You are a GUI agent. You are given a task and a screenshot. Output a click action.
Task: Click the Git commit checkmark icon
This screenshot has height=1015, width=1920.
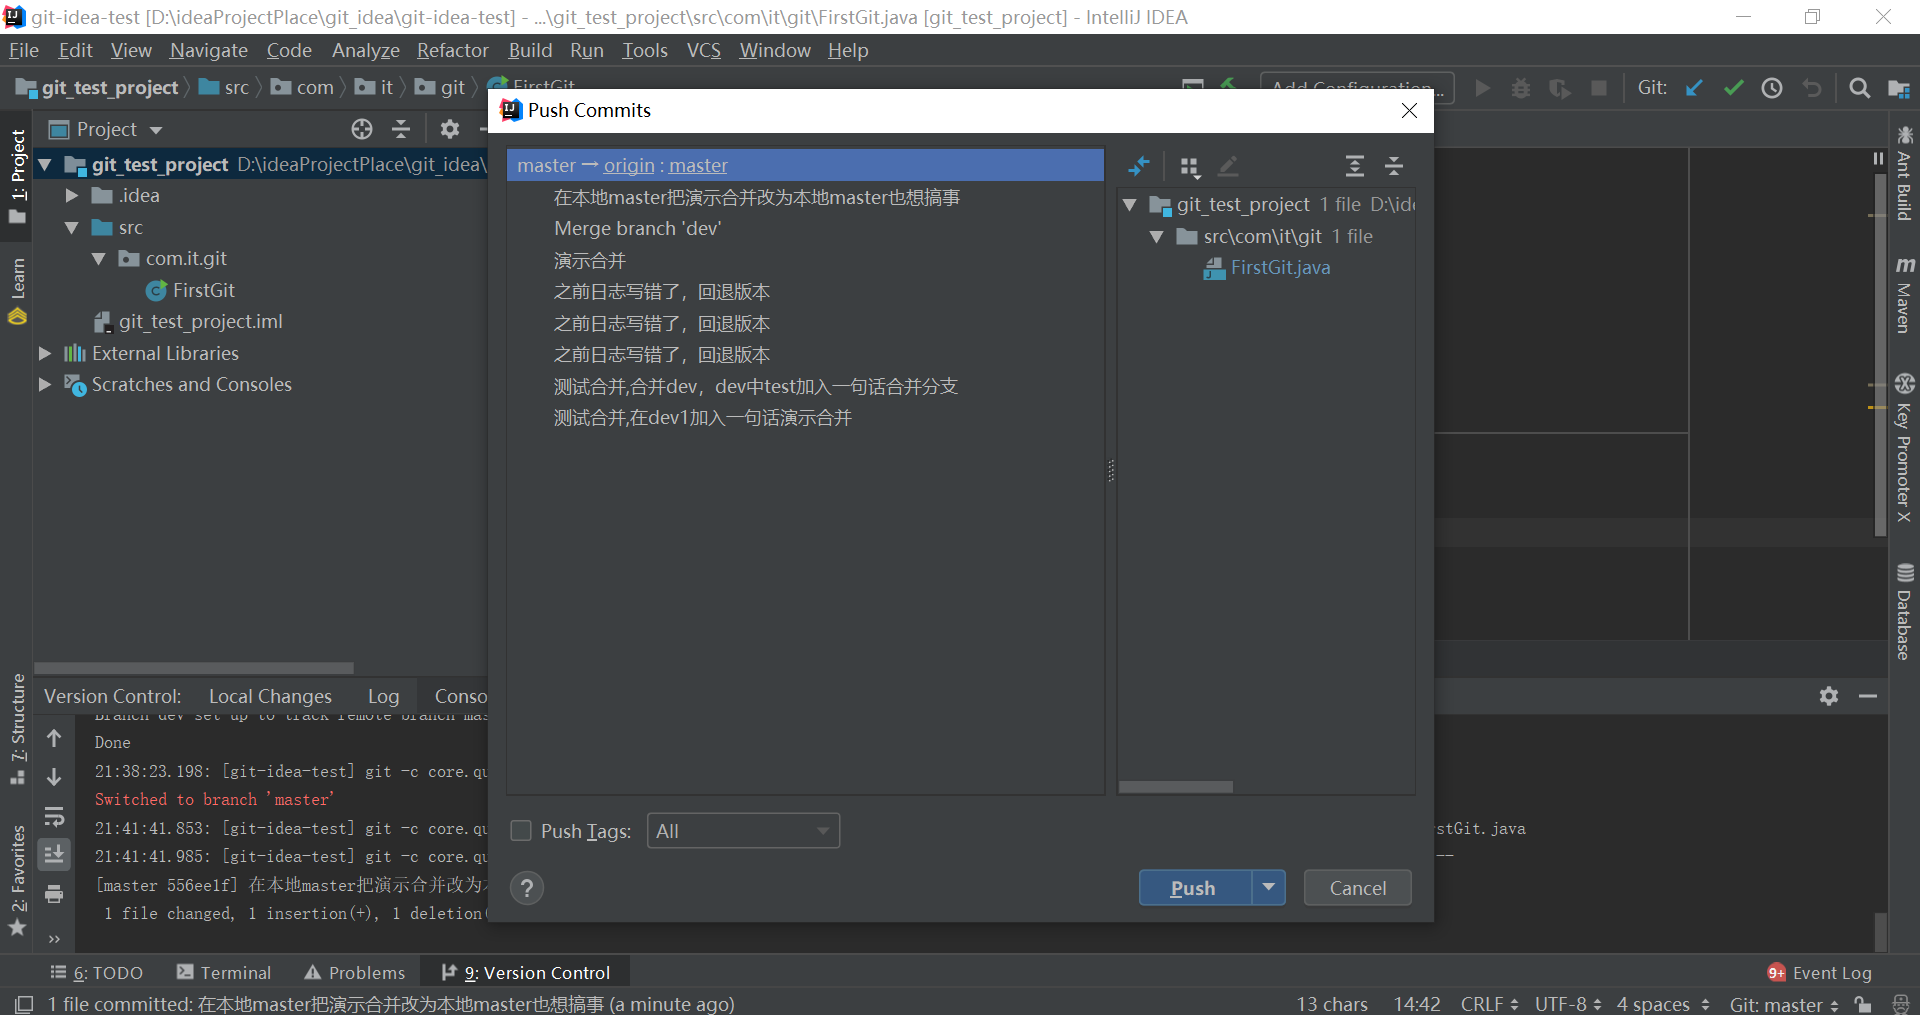click(1733, 88)
